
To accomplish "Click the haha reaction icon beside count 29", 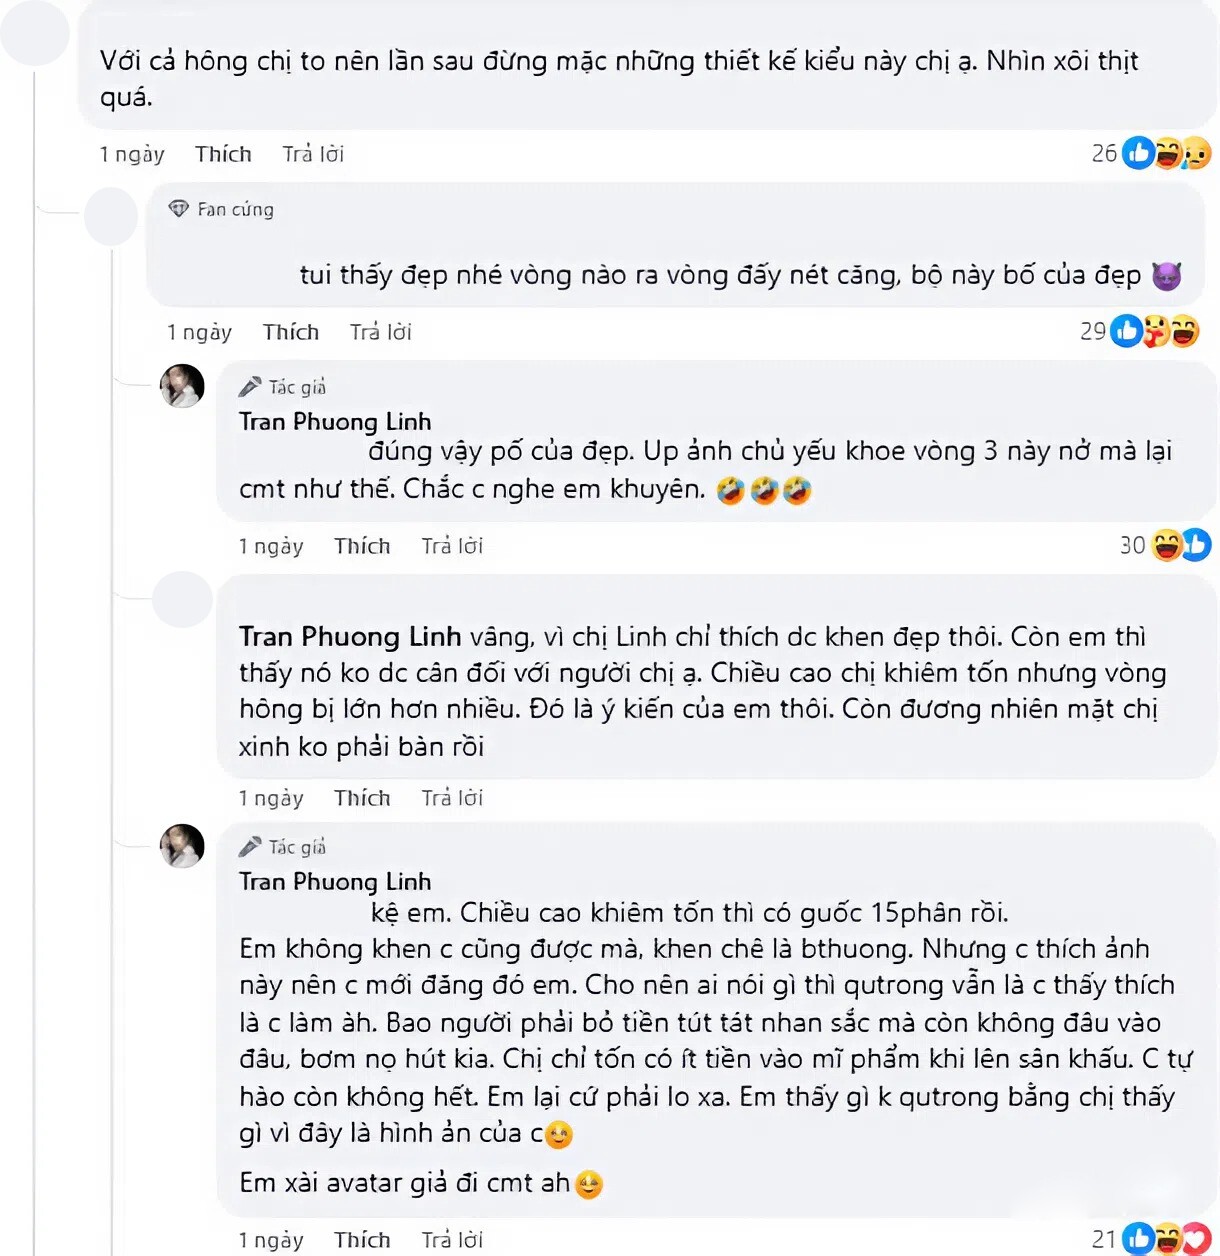I will 1185,331.
